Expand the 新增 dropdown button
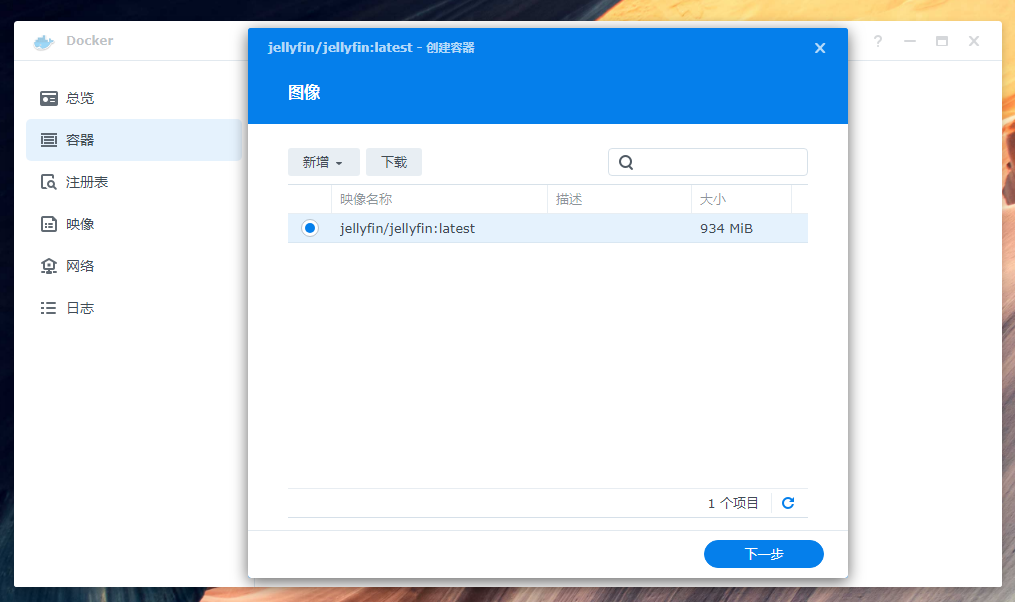 click(323, 162)
